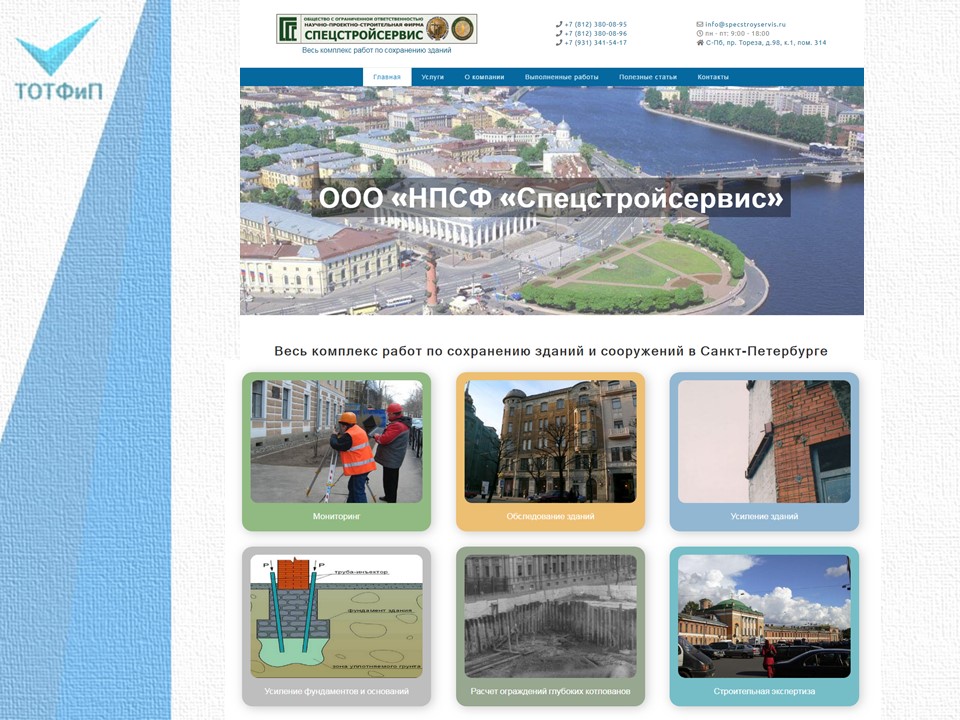Navigate to Контакты page
This screenshot has width=960, height=720.
click(713, 77)
